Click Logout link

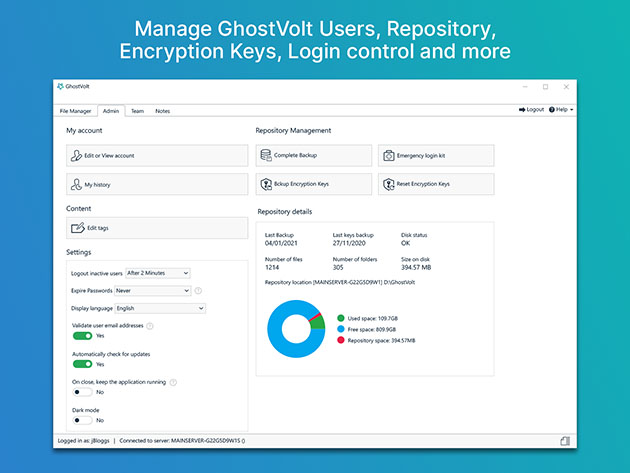531,110
